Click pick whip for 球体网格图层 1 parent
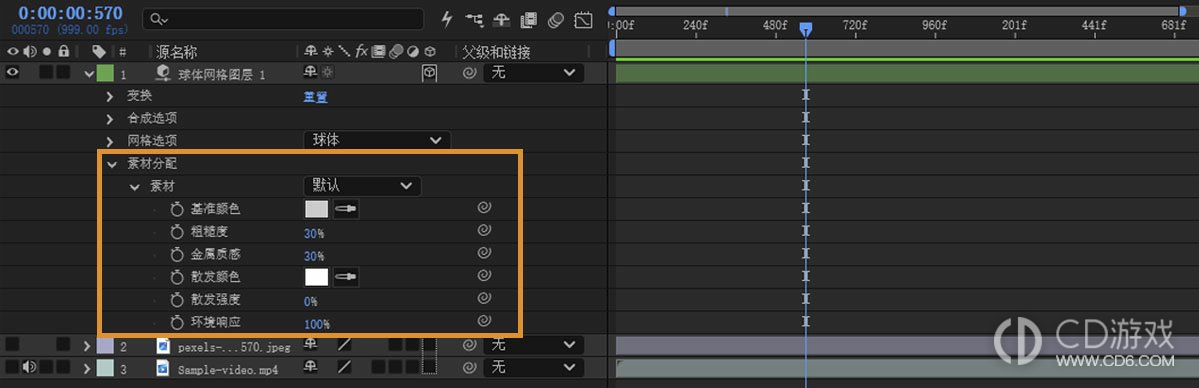Screen dimensions: 1199x388 [x=470, y=73]
